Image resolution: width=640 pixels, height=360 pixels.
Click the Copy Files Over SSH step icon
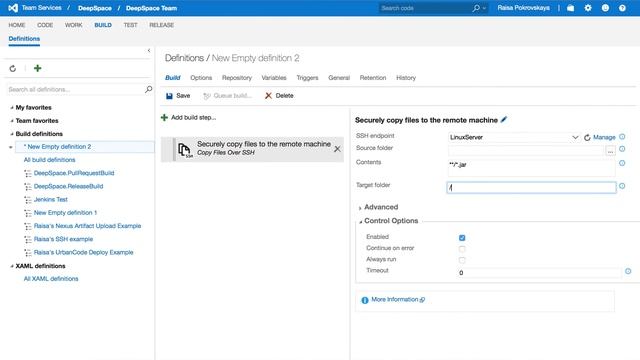click(x=185, y=150)
